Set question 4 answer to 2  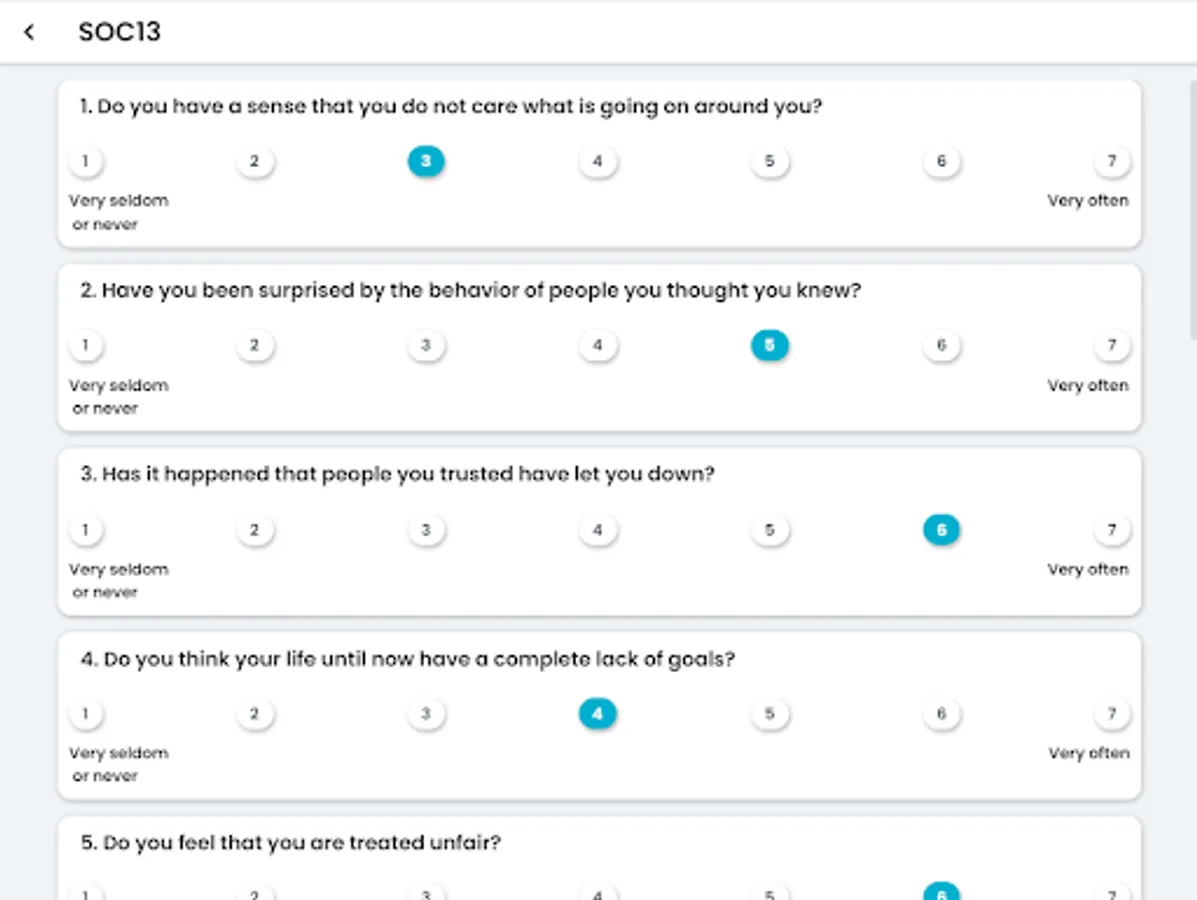coord(255,714)
